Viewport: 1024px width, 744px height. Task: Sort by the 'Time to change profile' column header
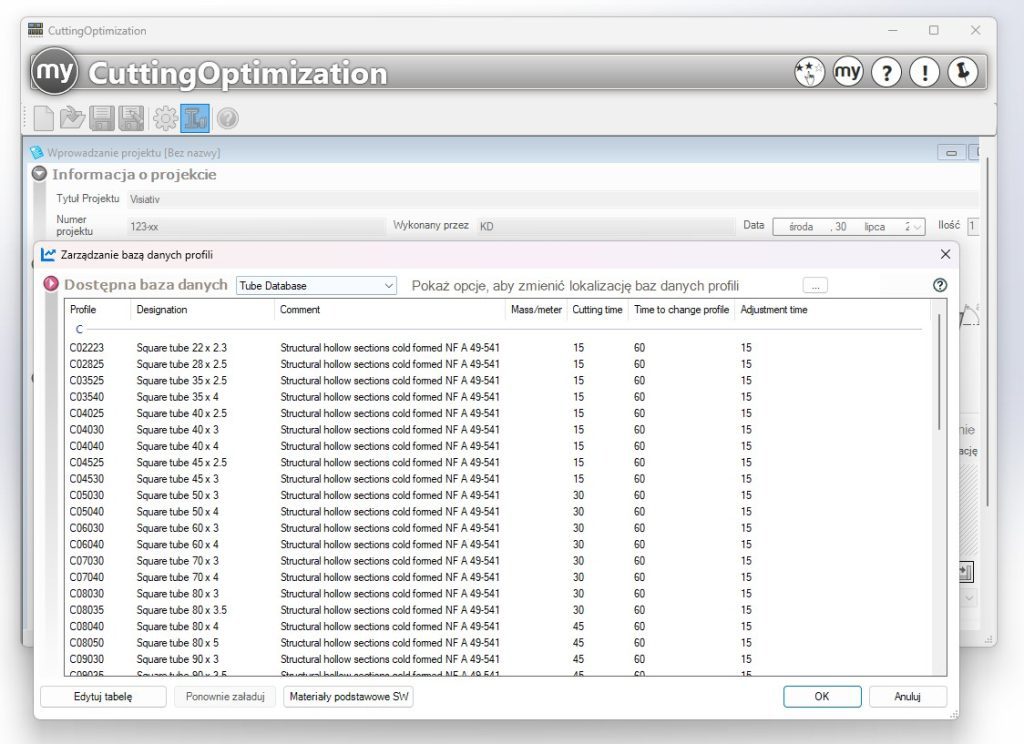tap(681, 310)
